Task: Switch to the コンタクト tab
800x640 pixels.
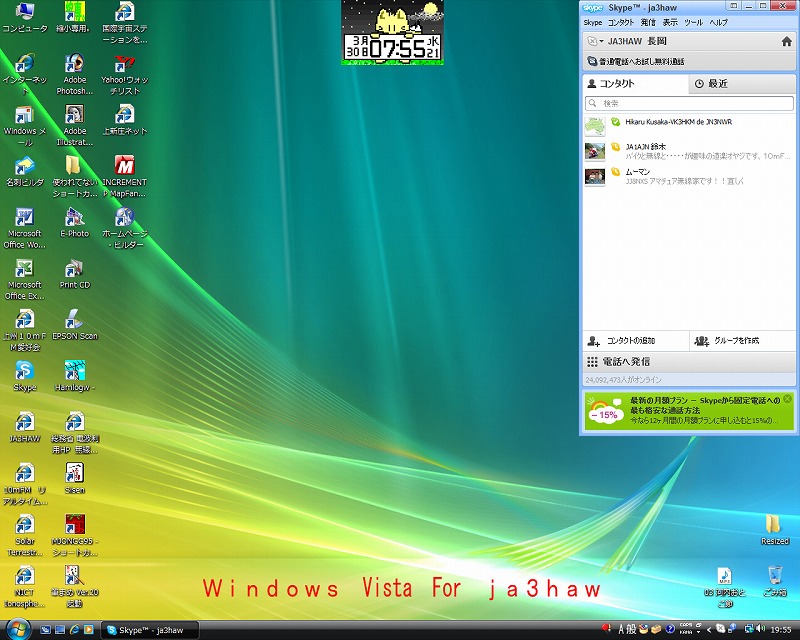Action: click(x=635, y=84)
